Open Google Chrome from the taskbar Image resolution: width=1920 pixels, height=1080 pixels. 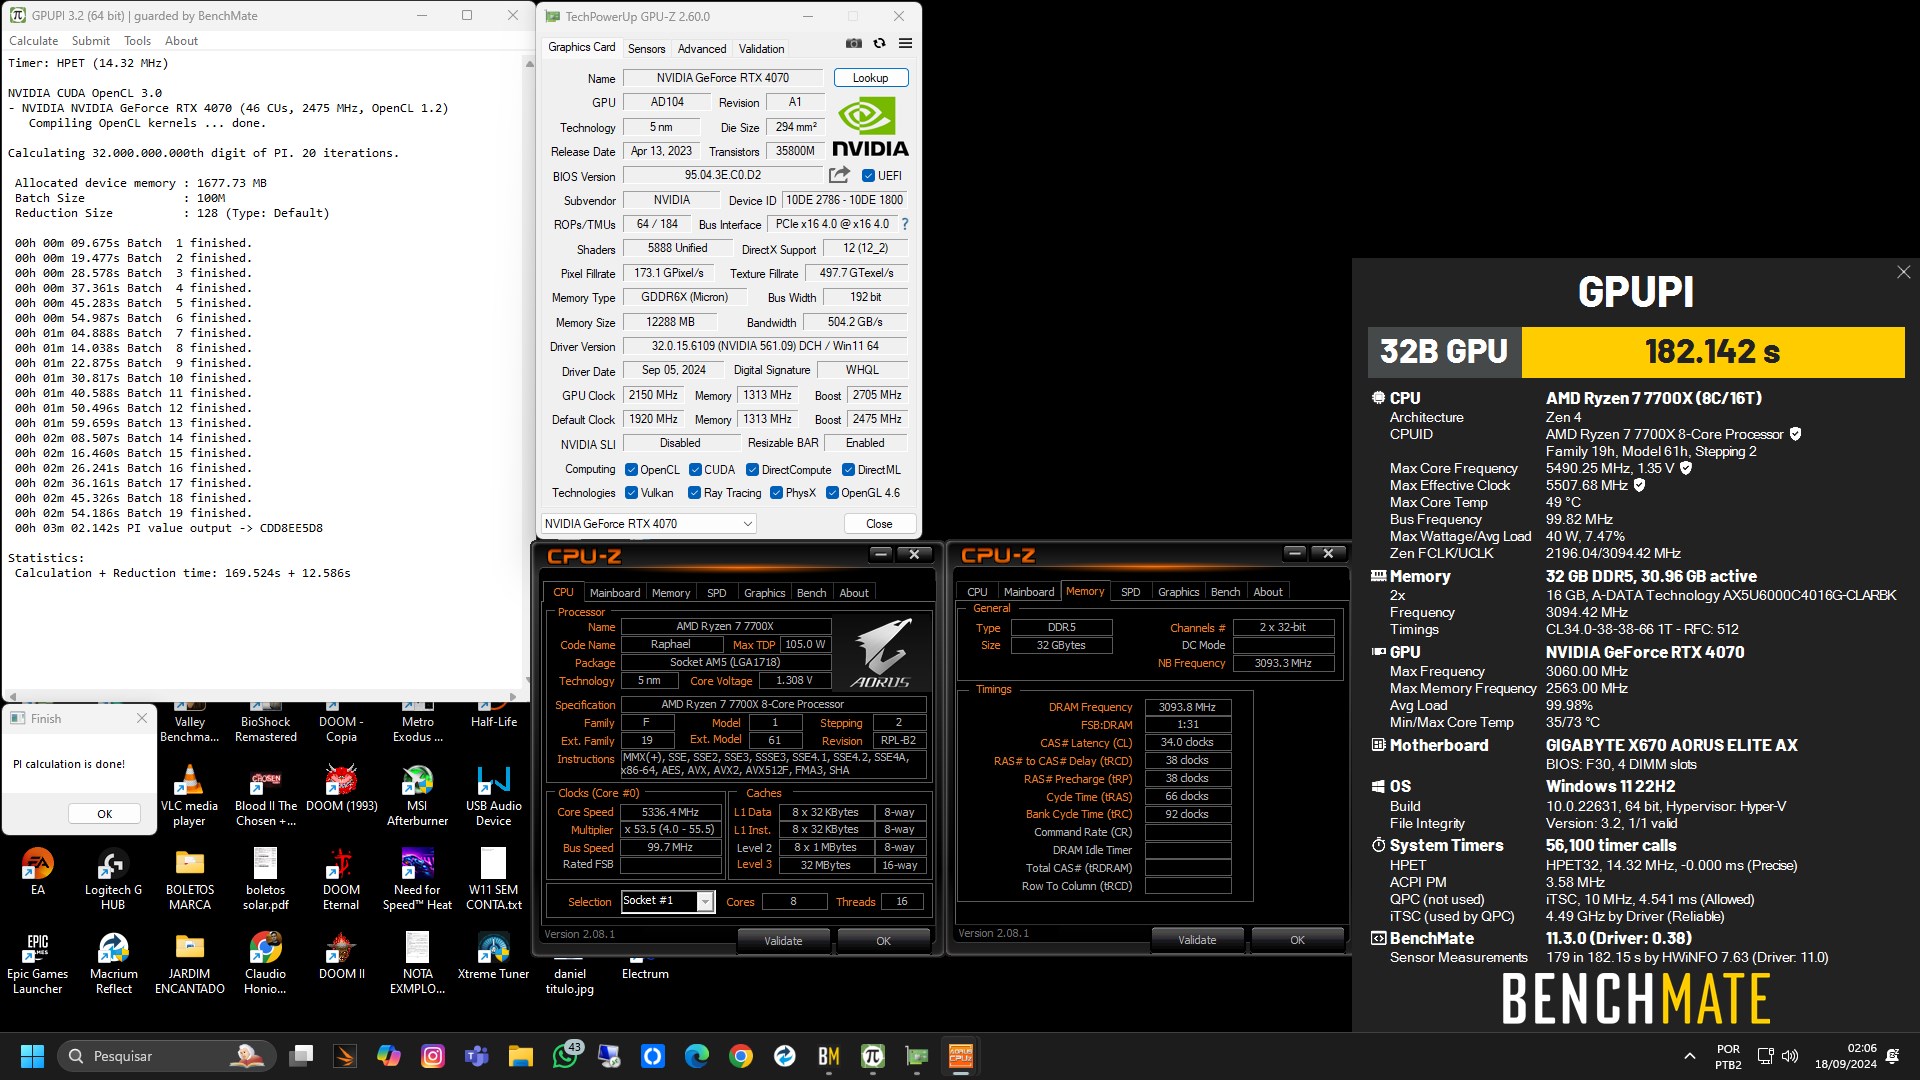tap(741, 1056)
